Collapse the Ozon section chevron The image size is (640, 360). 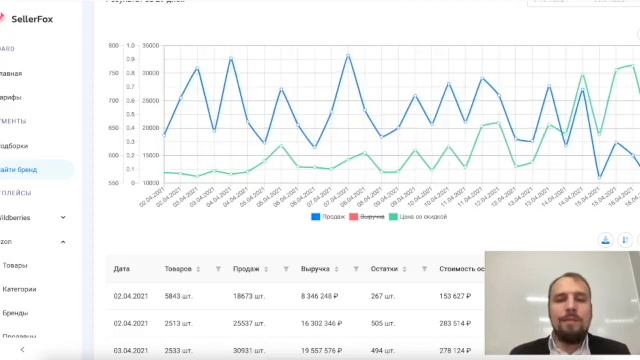click(63, 242)
